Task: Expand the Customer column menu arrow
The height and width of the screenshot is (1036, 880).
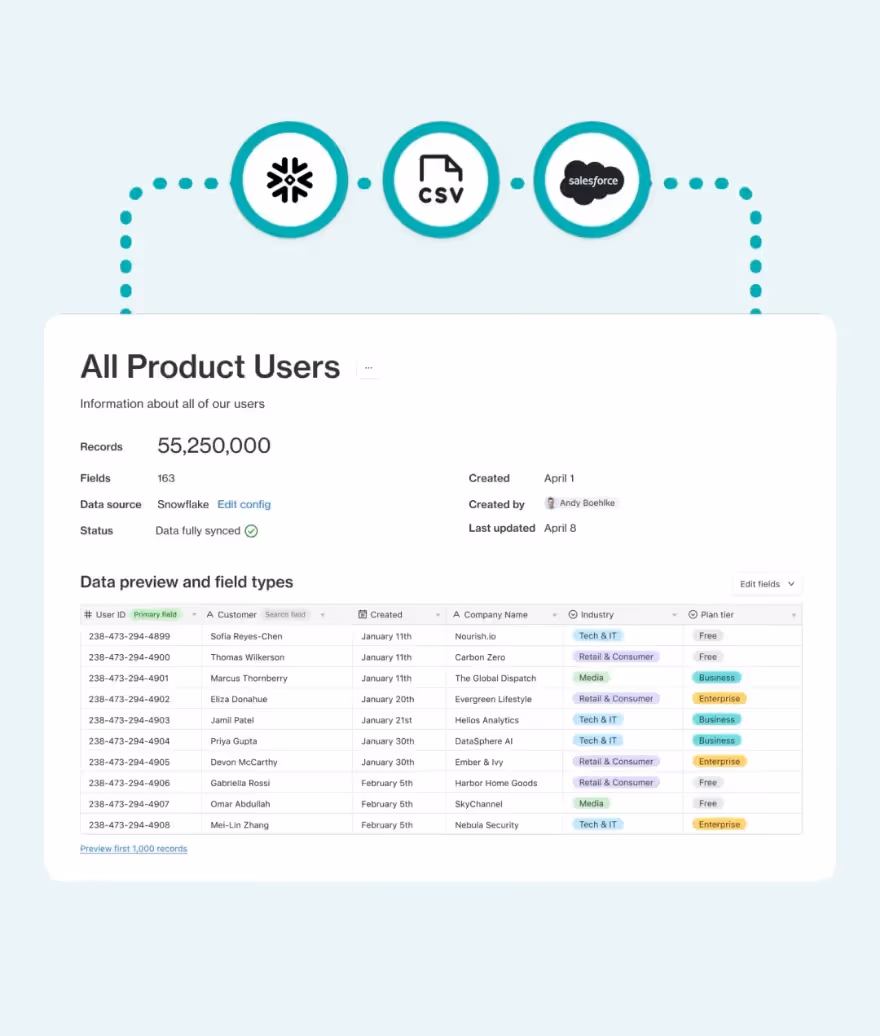Action: pyautogui.click(x=322, y=614)
